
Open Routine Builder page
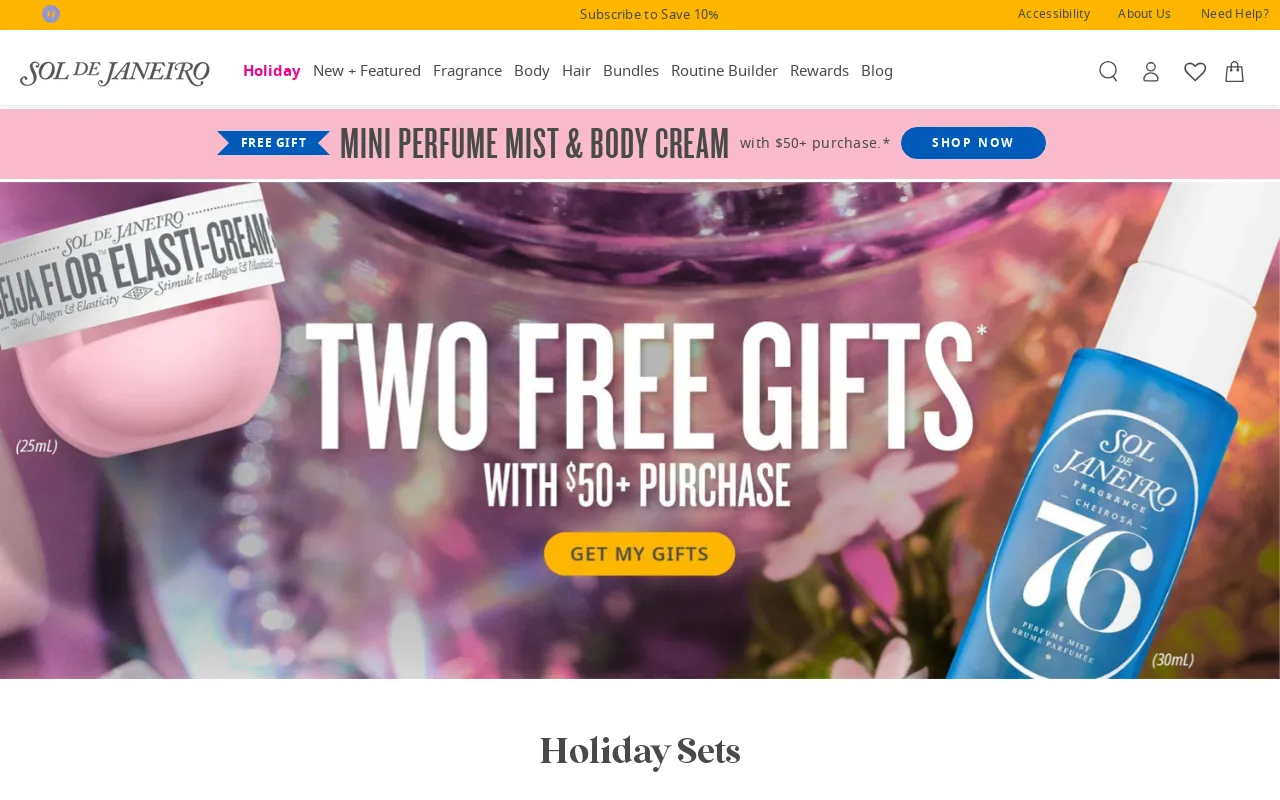click(724, 70)
